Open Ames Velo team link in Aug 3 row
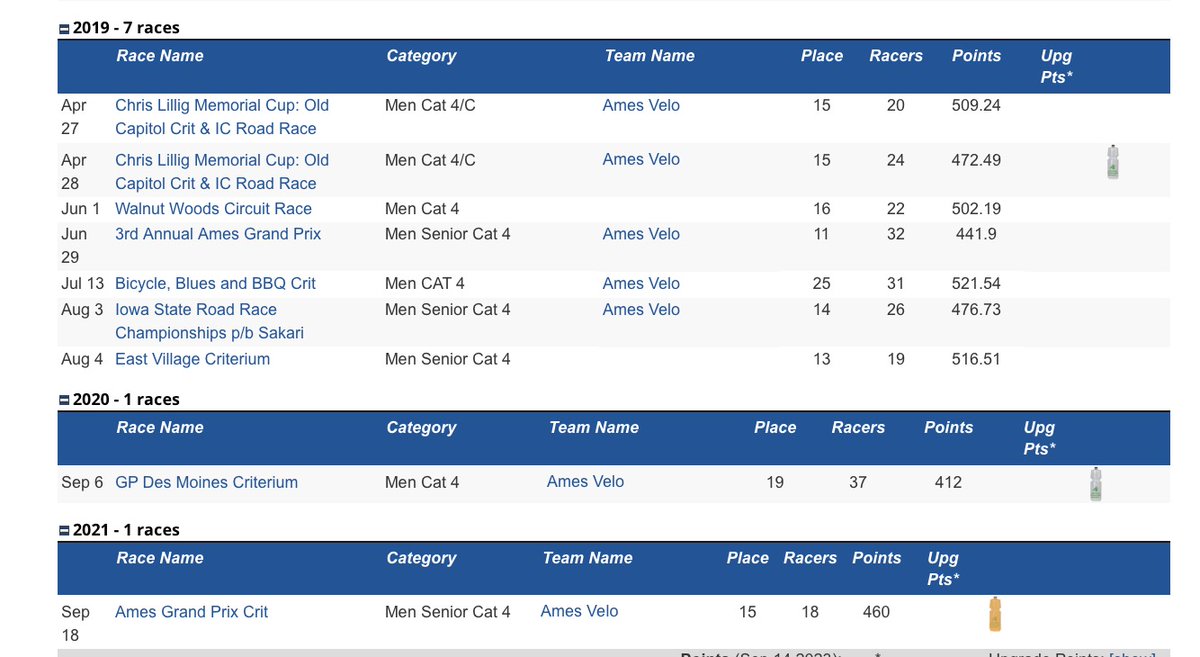This screenshot has height=657, width=1200. 641,310
